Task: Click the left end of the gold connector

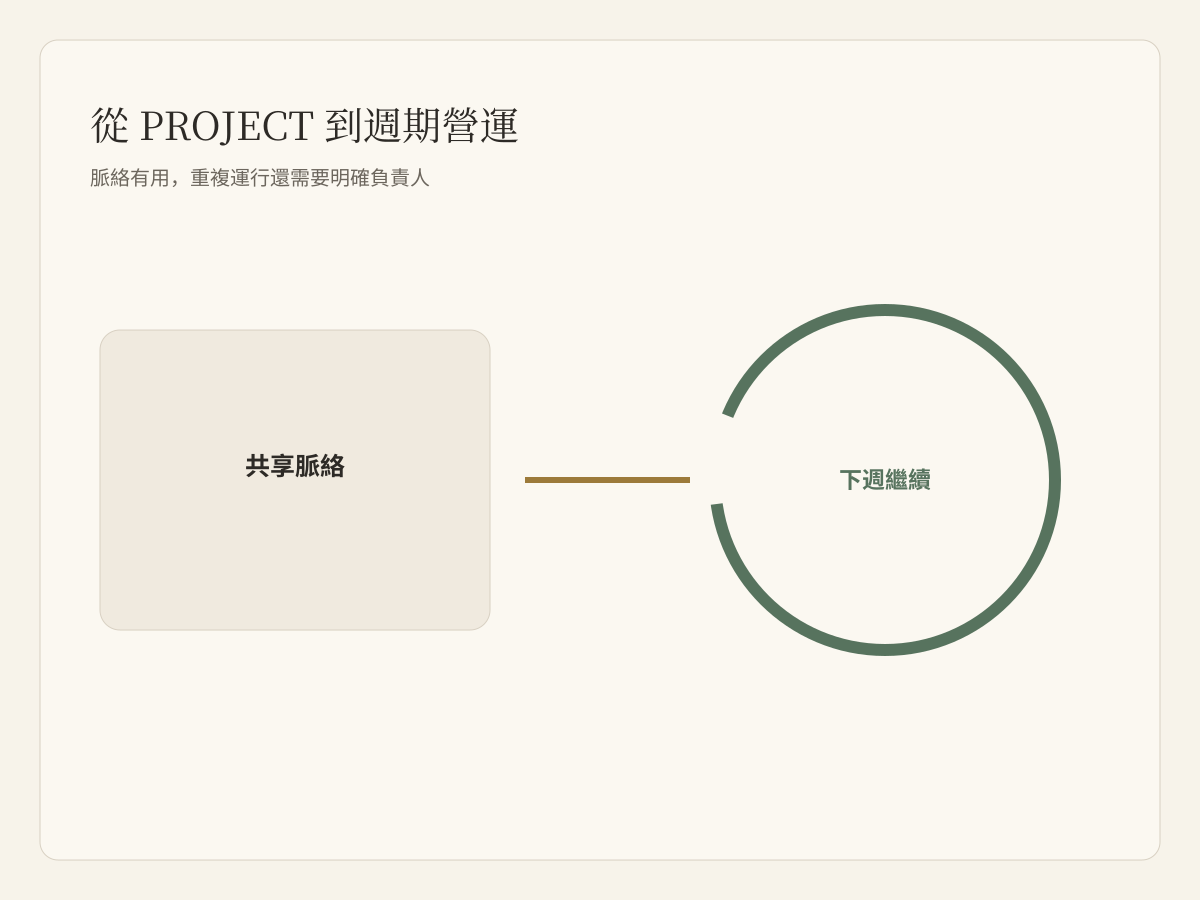Action: 528,480
